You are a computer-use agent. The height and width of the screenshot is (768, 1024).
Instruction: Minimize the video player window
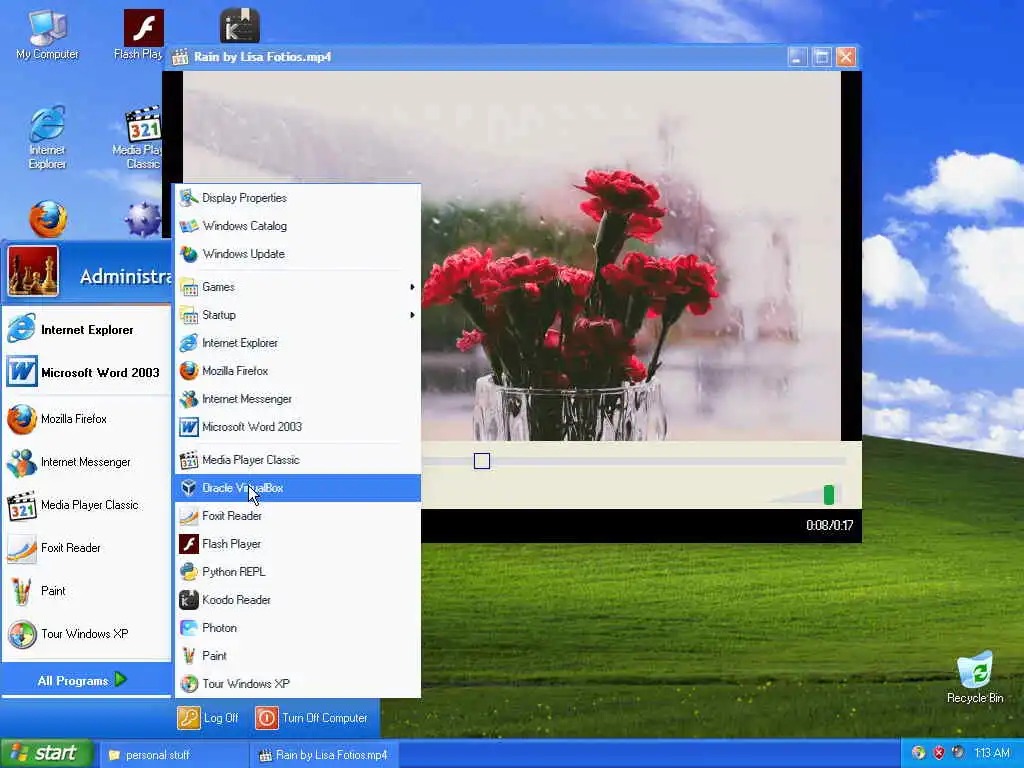pos(797,57)
